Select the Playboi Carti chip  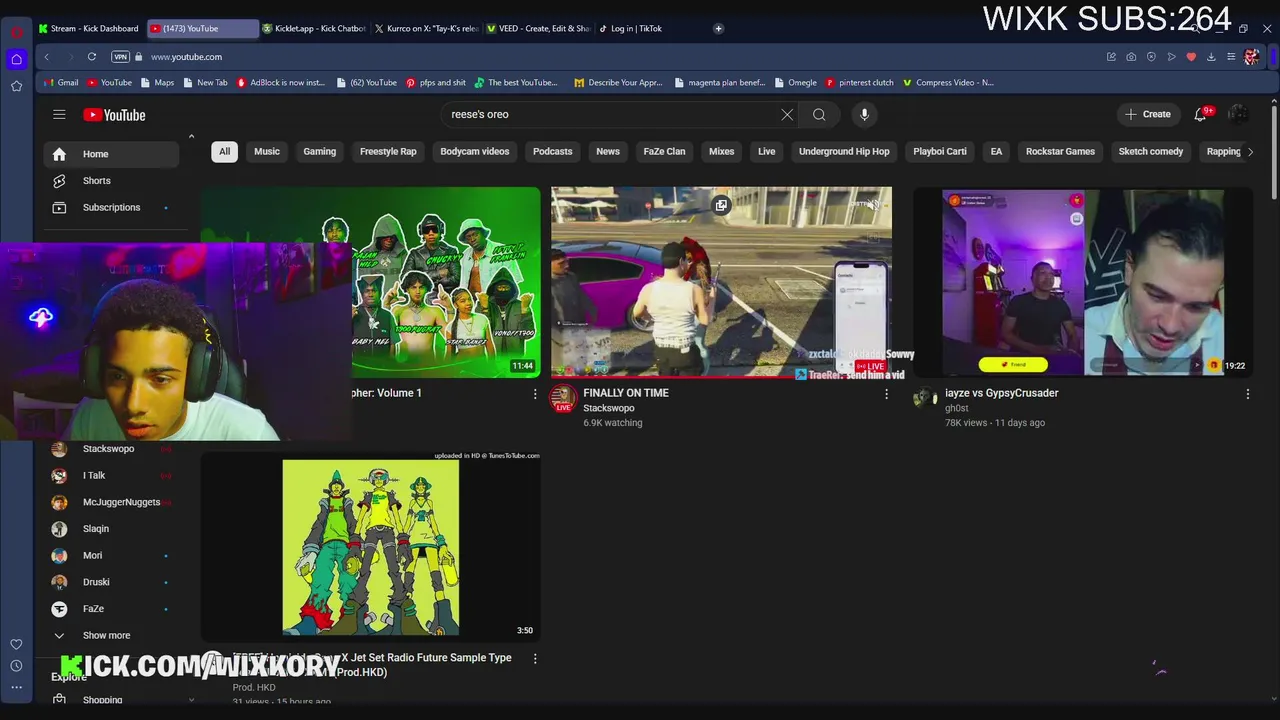click(x=940, y=152)
